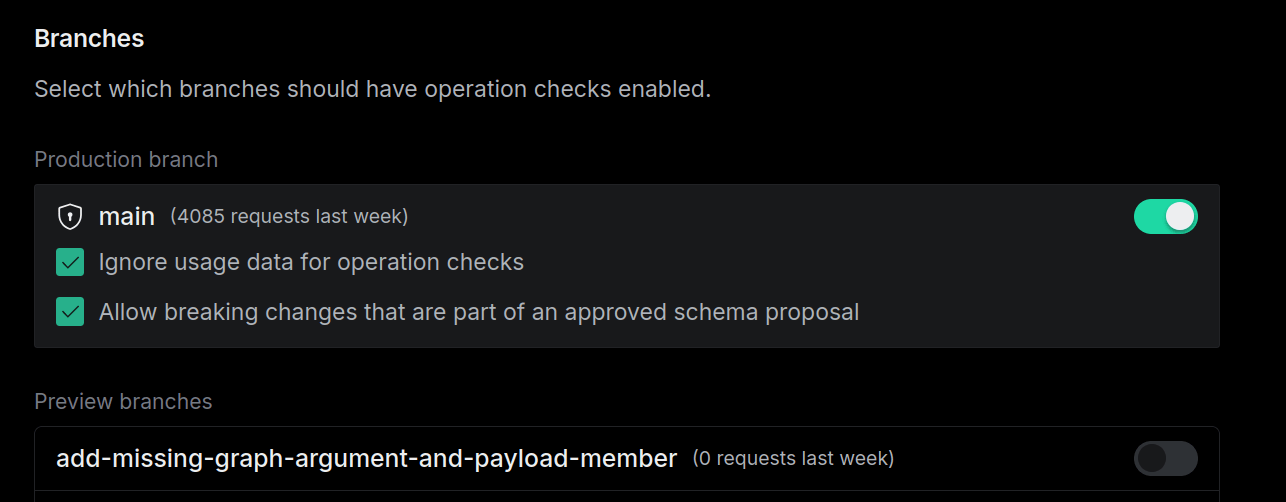
Task: Click the '4085 requests last week' text
Action: (289, 216)
